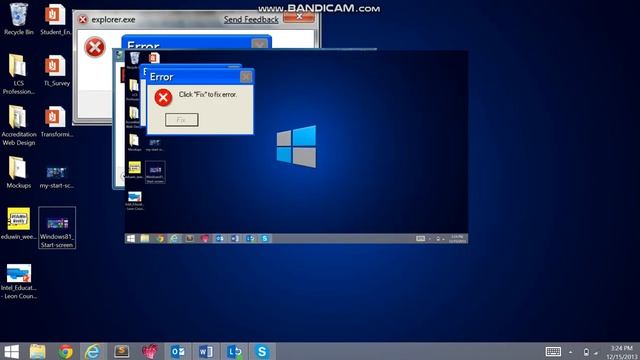Click Internet Explorer in nested desktop taskbar
The height and width of the screenshot is (360, 640).
174,238
